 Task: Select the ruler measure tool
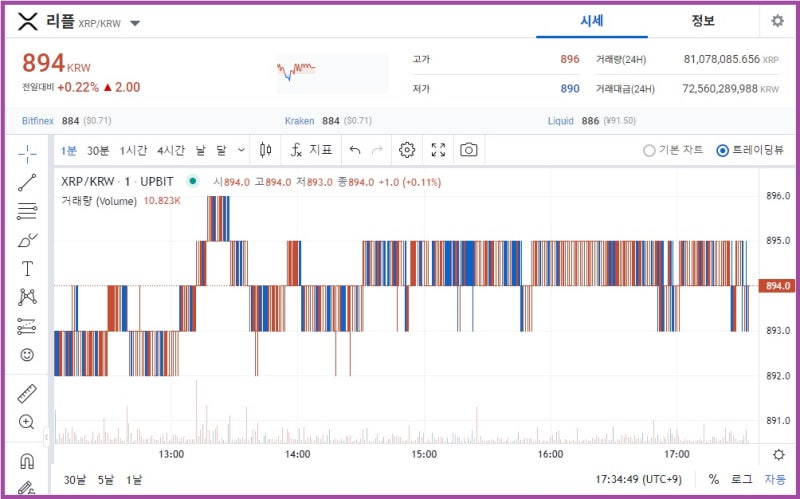pos(27,393)
